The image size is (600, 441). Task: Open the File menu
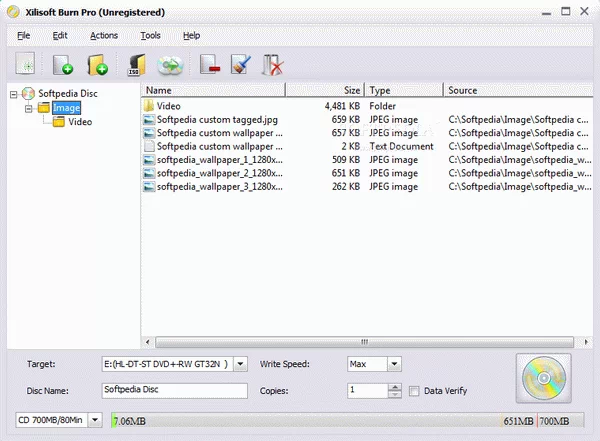[x=24, y=36]
